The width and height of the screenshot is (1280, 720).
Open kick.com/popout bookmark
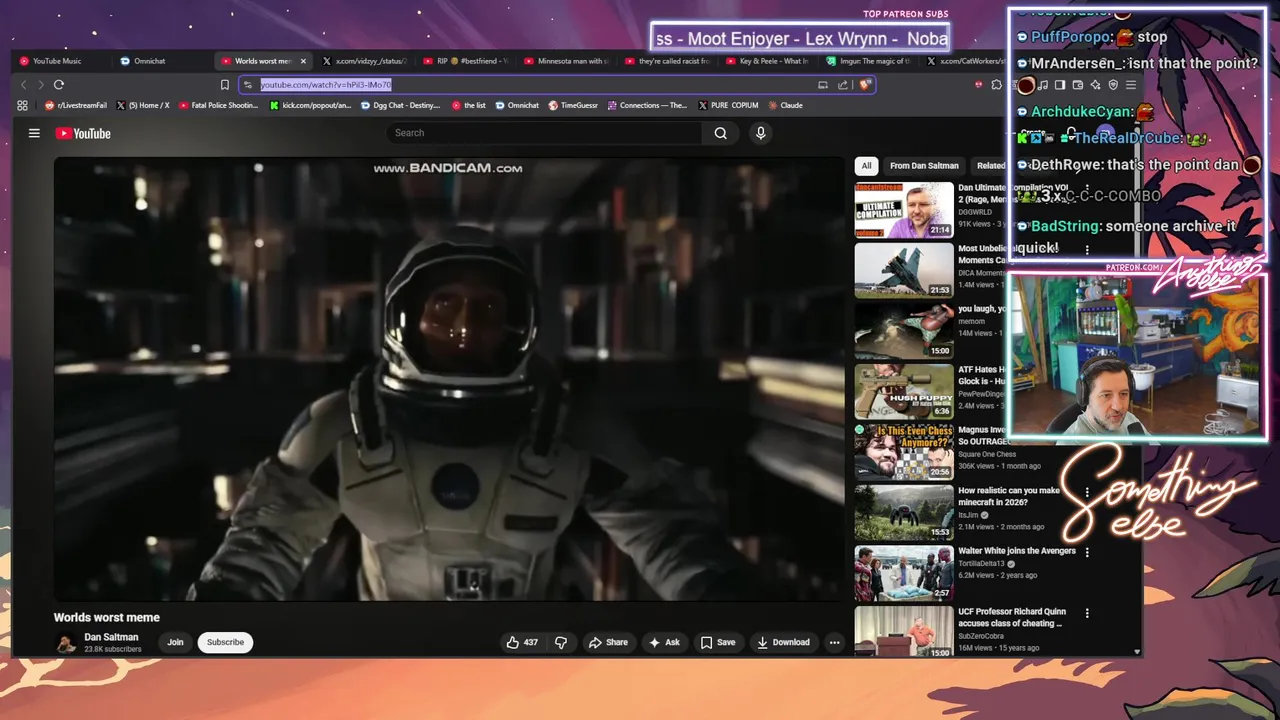coord(311,105)
